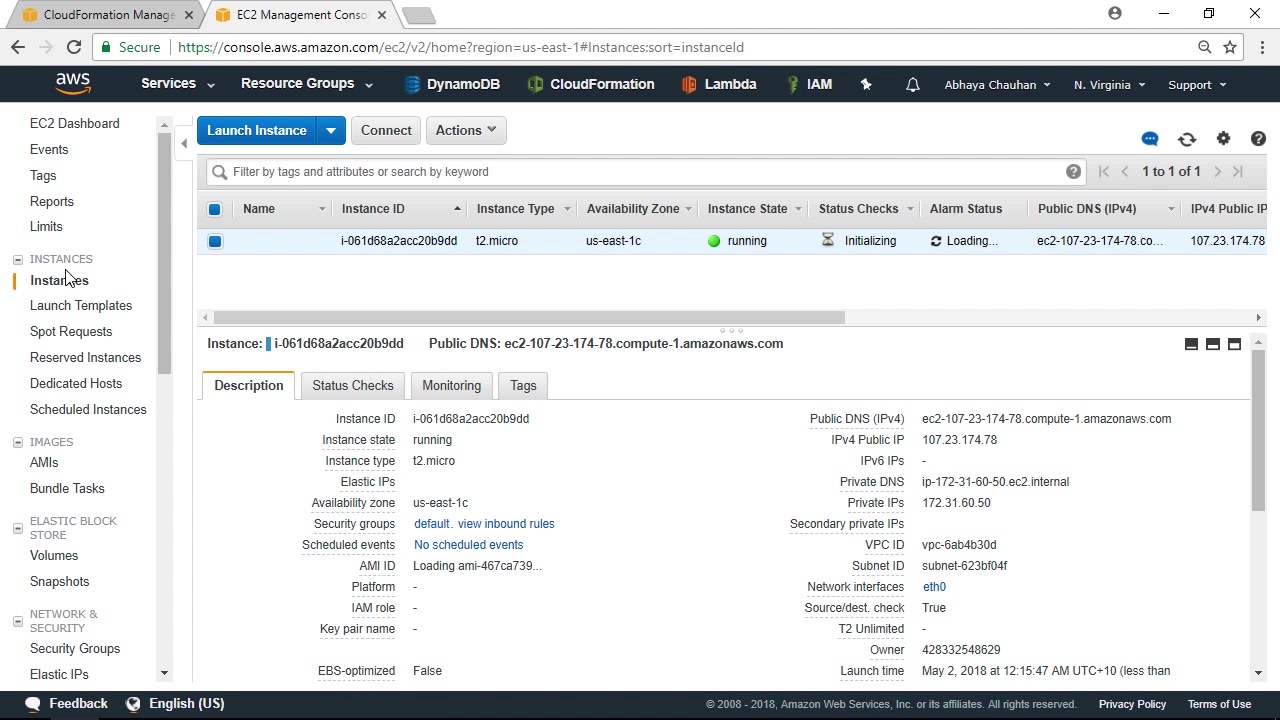Click the filter help question icon
Image resolution: width=1280 pixels, height=720 pixels.
tap(1073, 172)
